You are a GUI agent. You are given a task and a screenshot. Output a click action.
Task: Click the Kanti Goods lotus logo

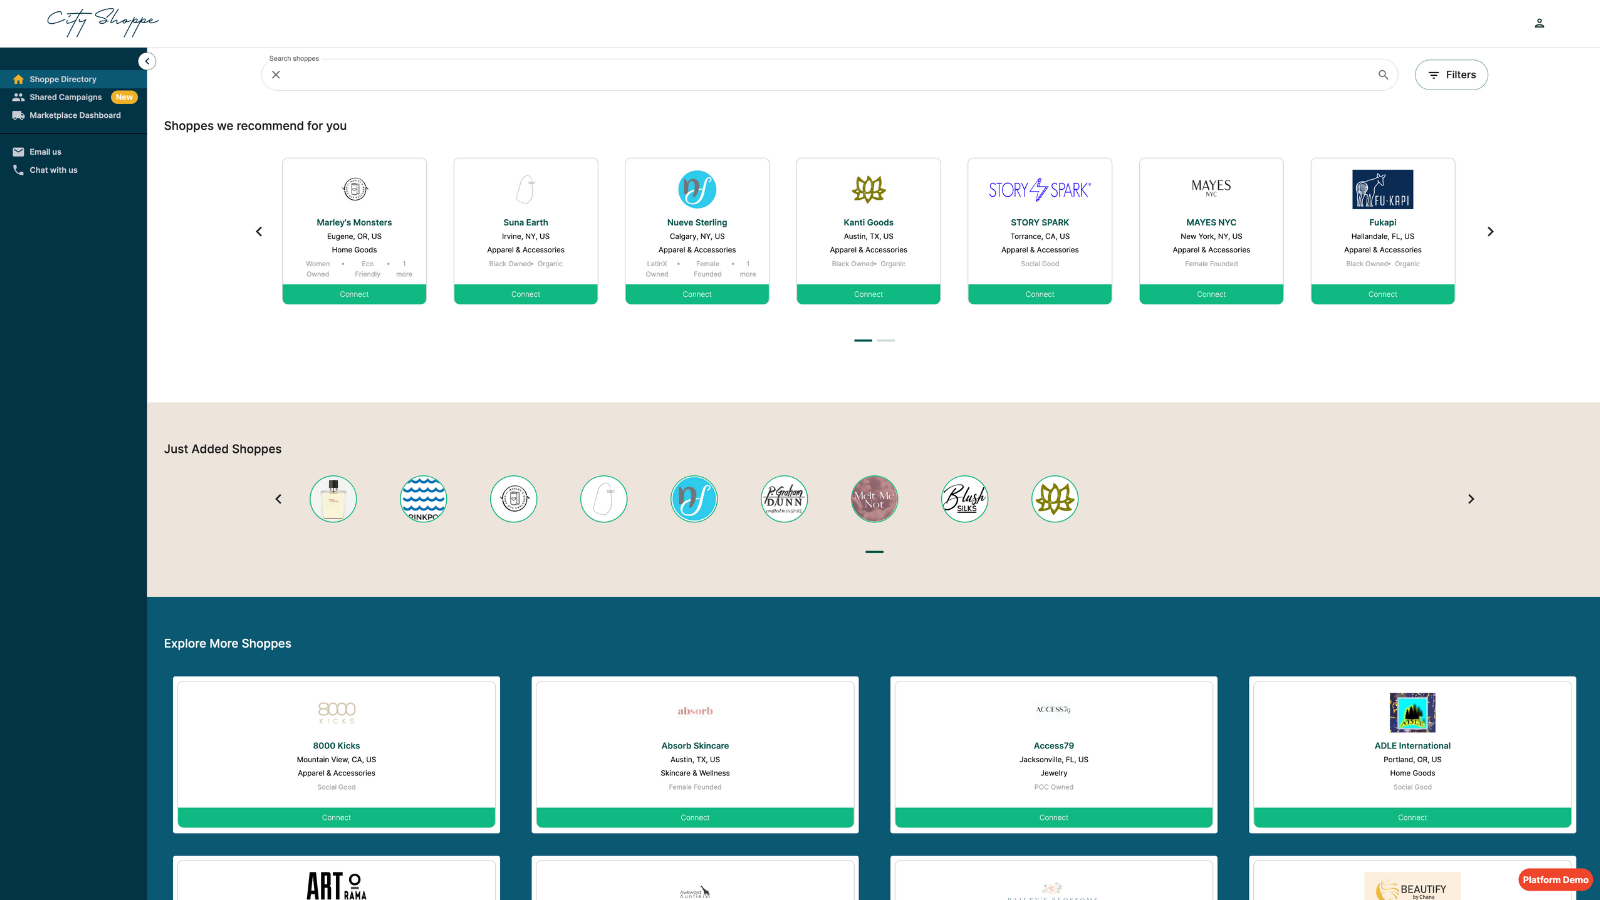(869, 189)
